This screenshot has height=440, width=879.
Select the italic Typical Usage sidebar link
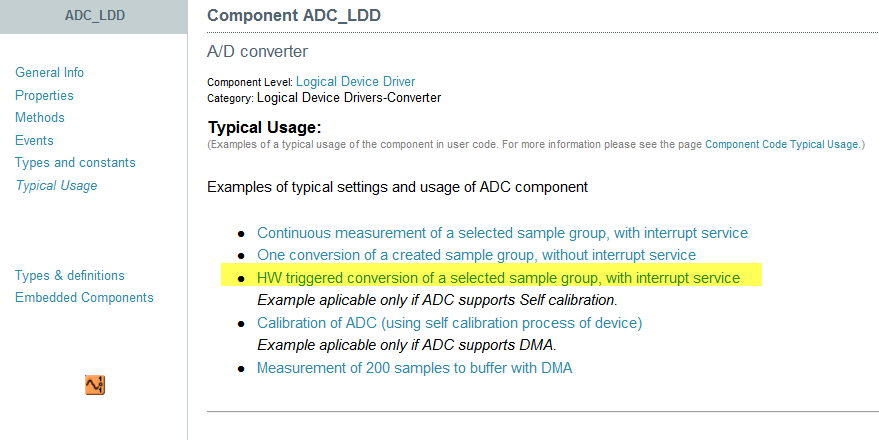56,186
